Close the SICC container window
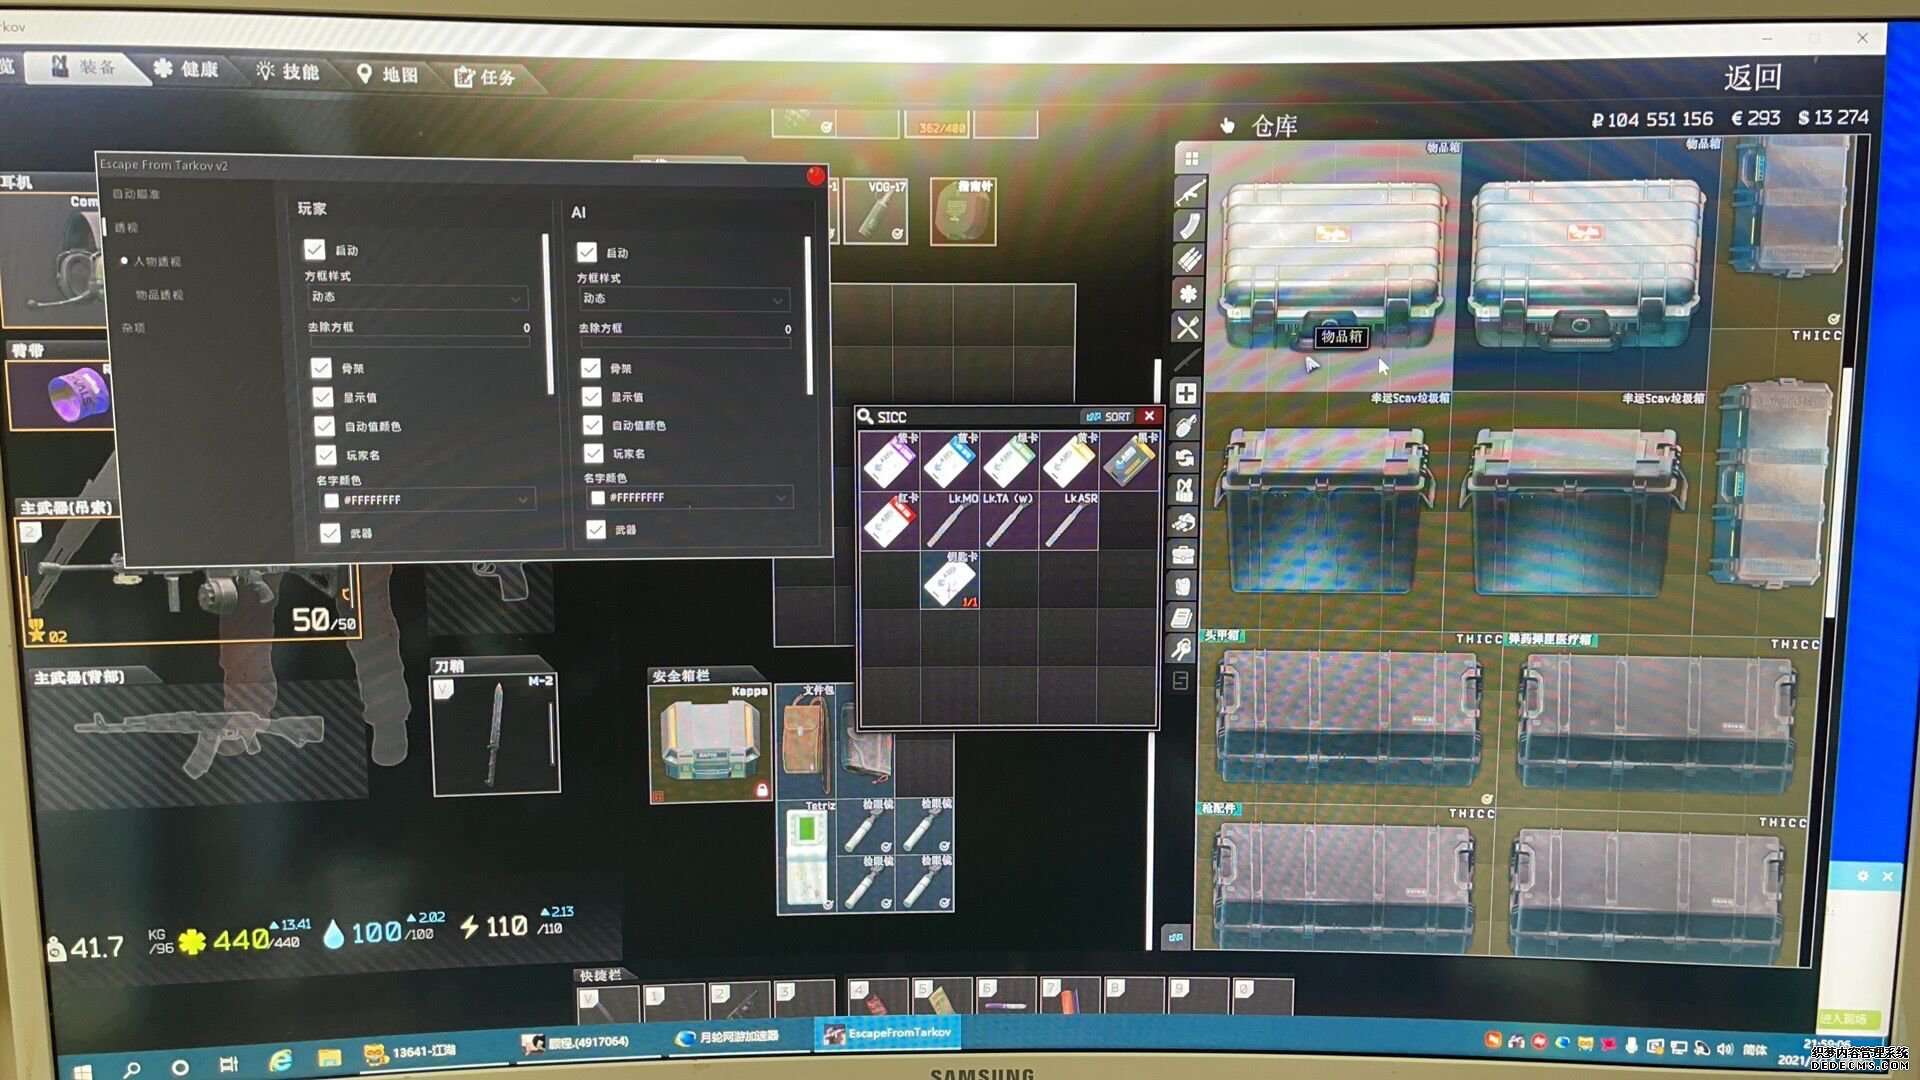The height and width of the screenshot is (1080, 1920). pyautogui.click(x=1149, y=416)
